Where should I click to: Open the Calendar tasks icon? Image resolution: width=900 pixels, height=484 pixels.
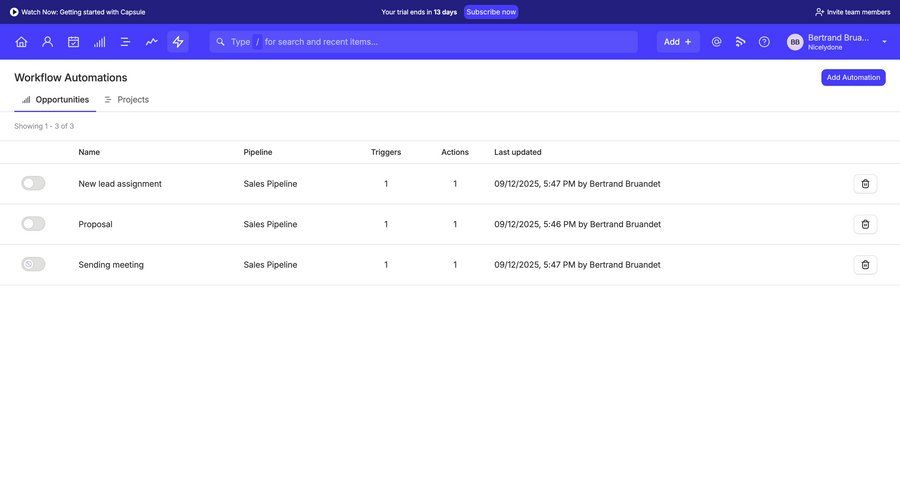73,42
